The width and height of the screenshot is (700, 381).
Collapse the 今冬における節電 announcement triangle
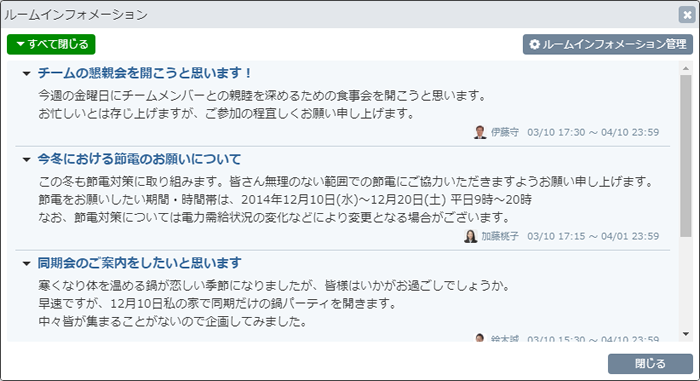pyautogui.click(x=26, y=159)
